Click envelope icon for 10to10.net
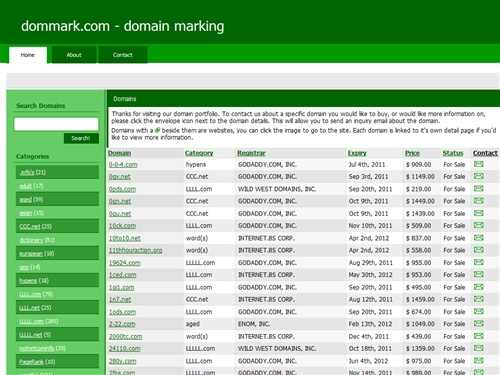This screenshot has height=375, width=500. (479, 238)
